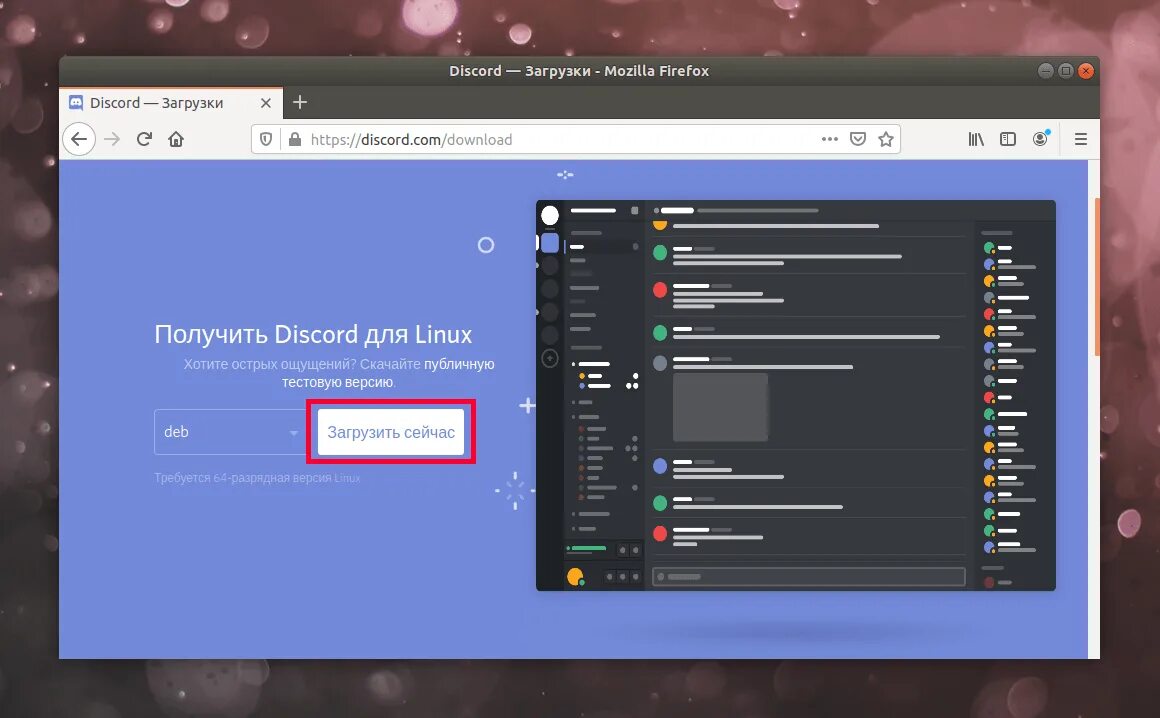
Task: Click the Получить Discord для Linux heading
Action: point(313,334)
